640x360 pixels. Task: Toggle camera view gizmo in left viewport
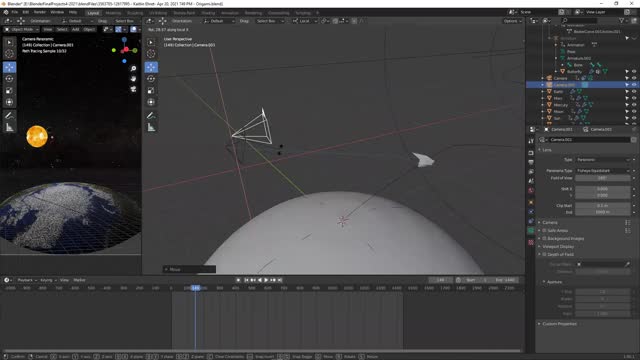point(133,89)
